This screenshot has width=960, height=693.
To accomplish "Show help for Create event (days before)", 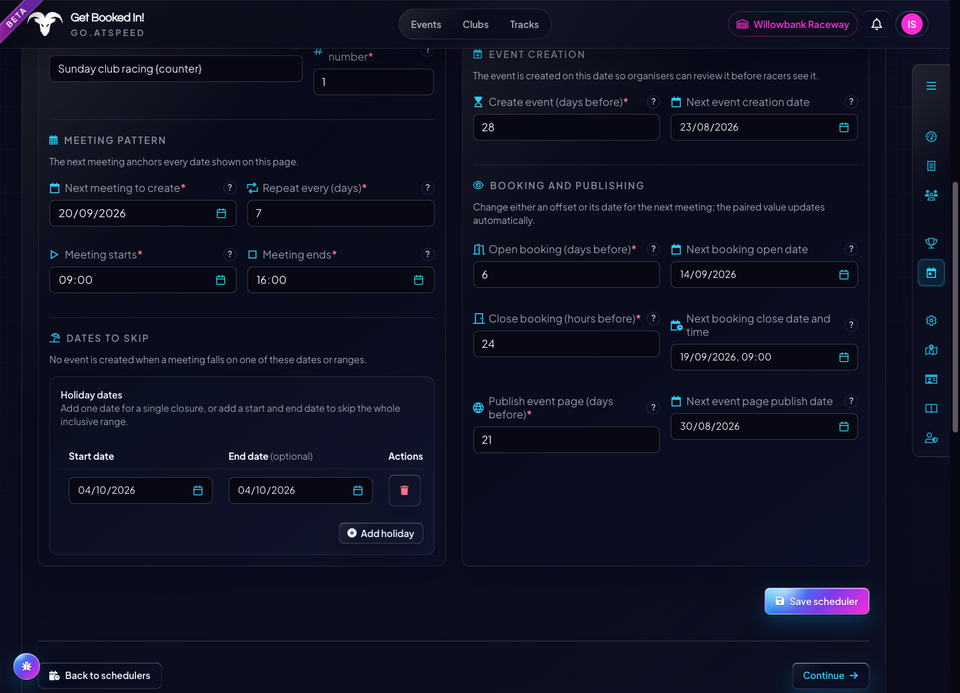I will pos(653,102).
